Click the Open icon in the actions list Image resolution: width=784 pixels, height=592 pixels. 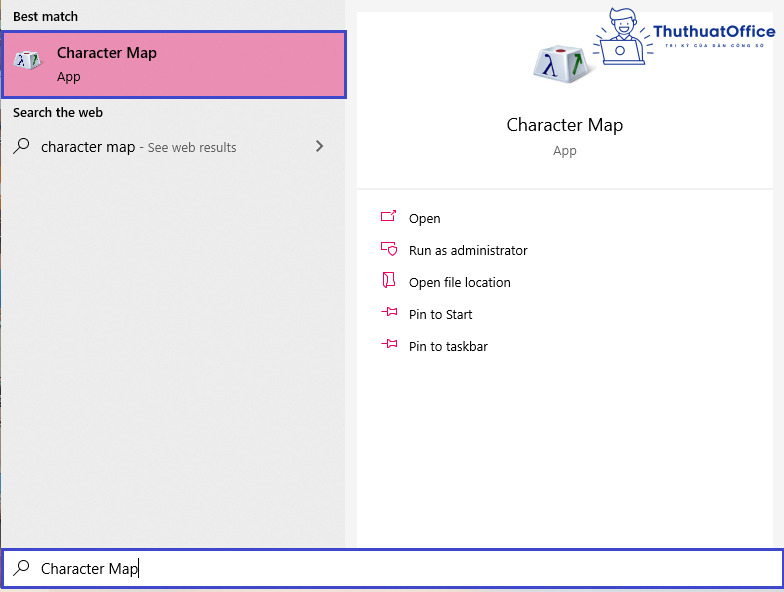click(x=389, y=218)
